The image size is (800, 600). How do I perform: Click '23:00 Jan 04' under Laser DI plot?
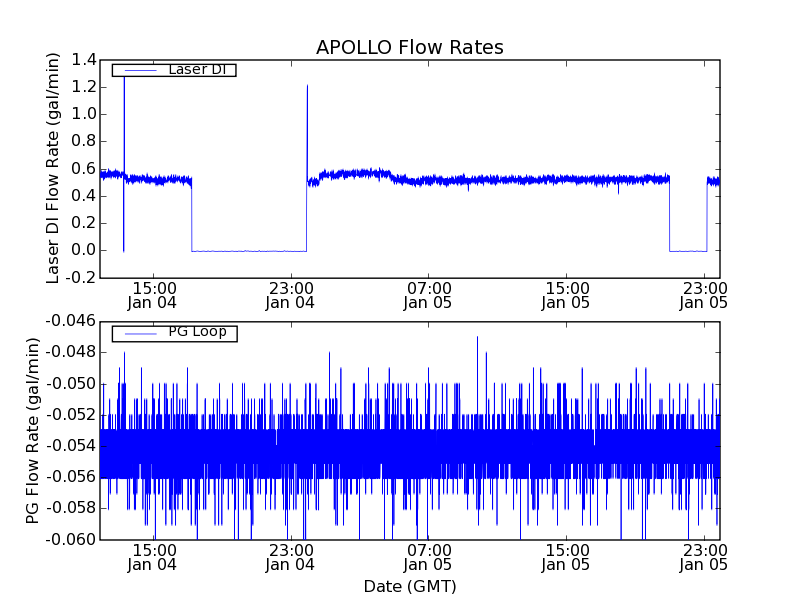click(290, 296)
